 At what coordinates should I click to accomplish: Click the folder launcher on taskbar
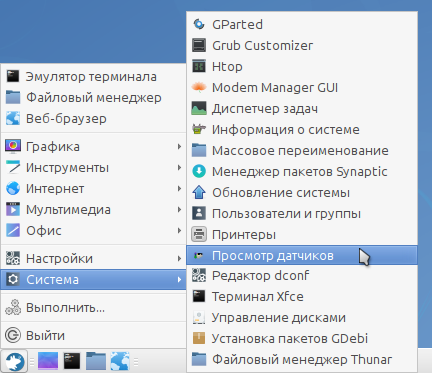(96, 361)
